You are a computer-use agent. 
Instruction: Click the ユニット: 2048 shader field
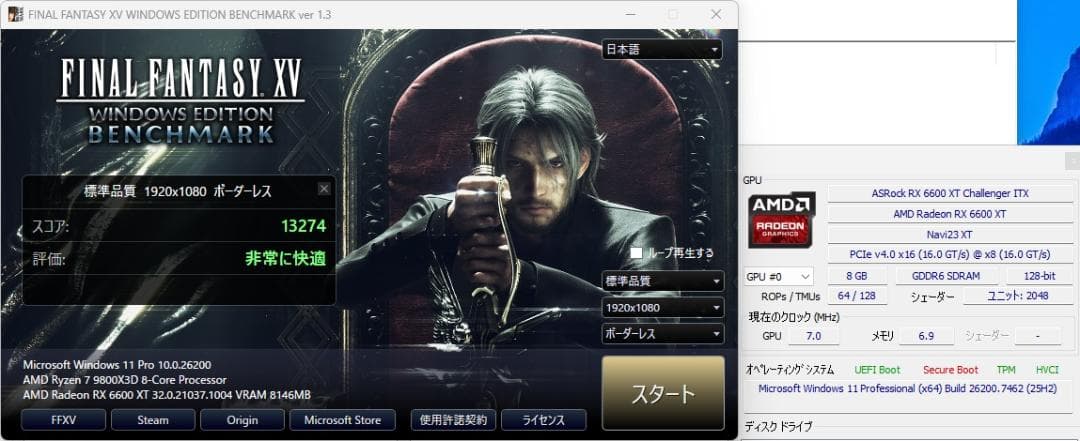(1018, 296)
